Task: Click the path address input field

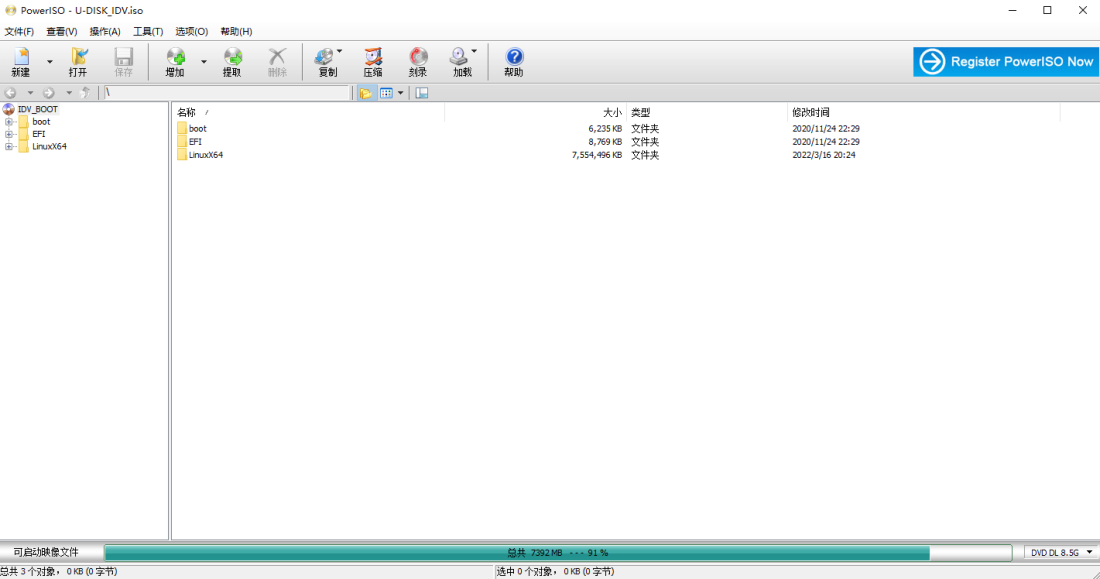Action: pos(226,93)
